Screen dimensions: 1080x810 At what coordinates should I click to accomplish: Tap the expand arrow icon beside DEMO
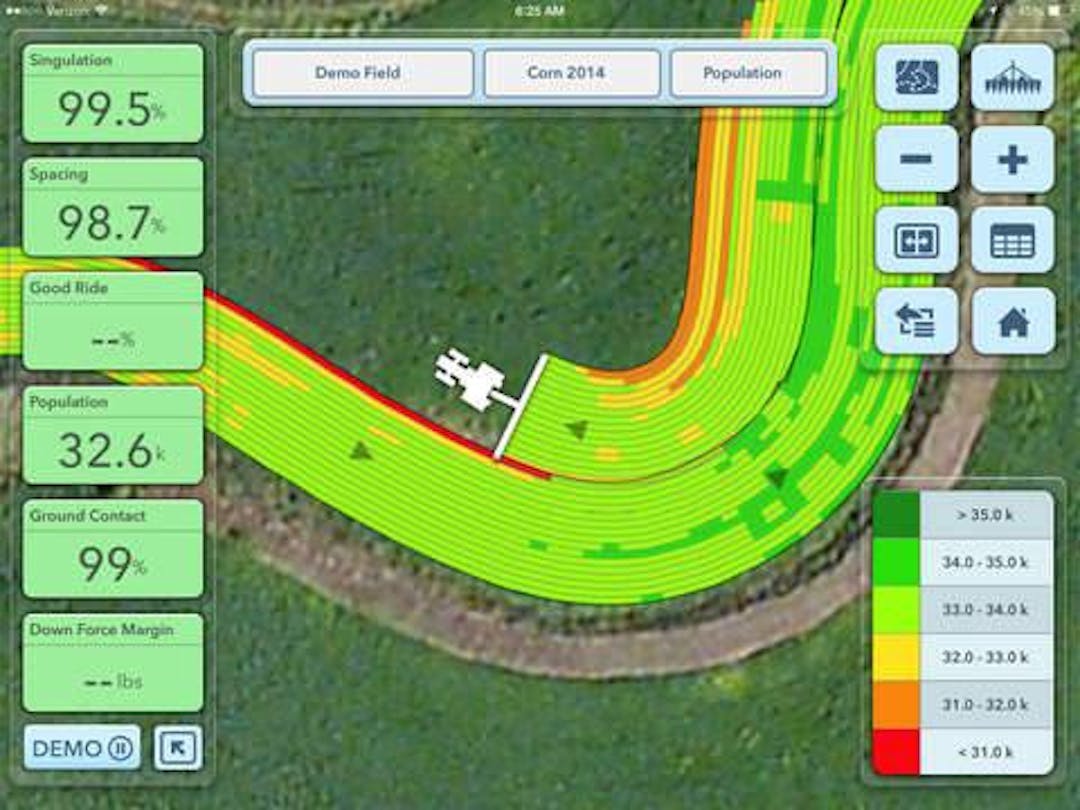tap(178, 748)
